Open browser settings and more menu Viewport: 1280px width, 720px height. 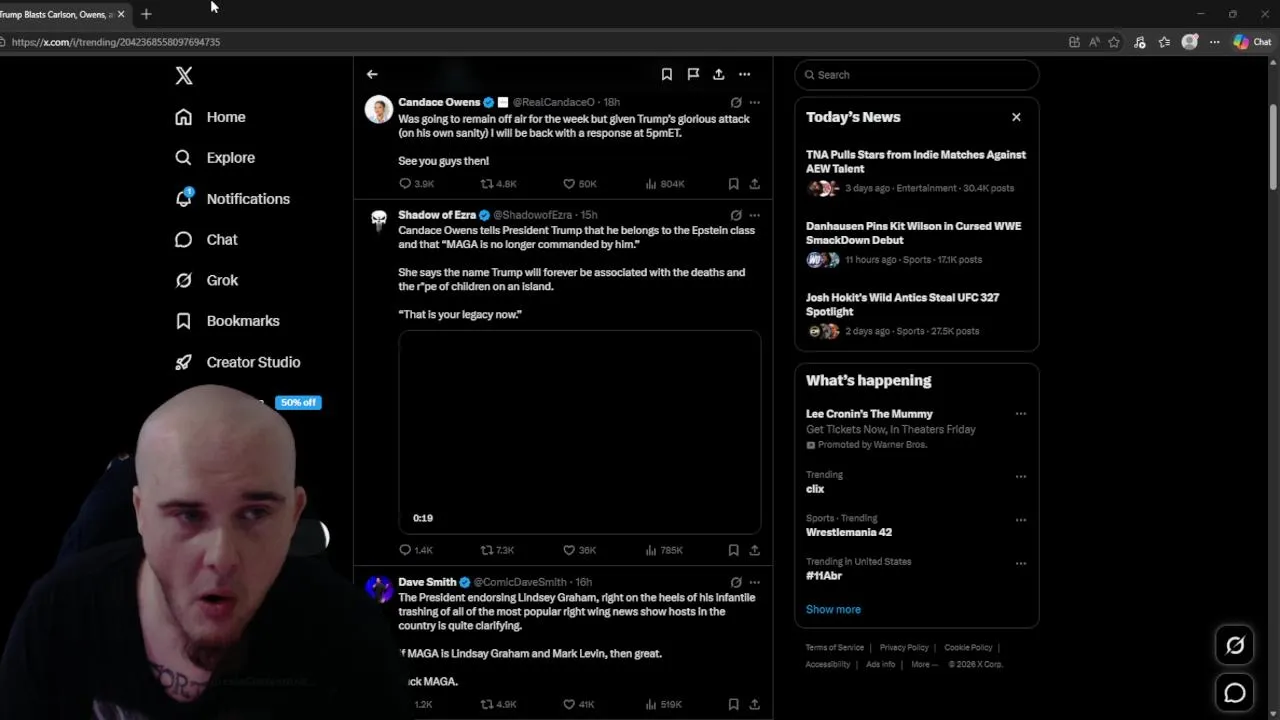pos(1214,42)
